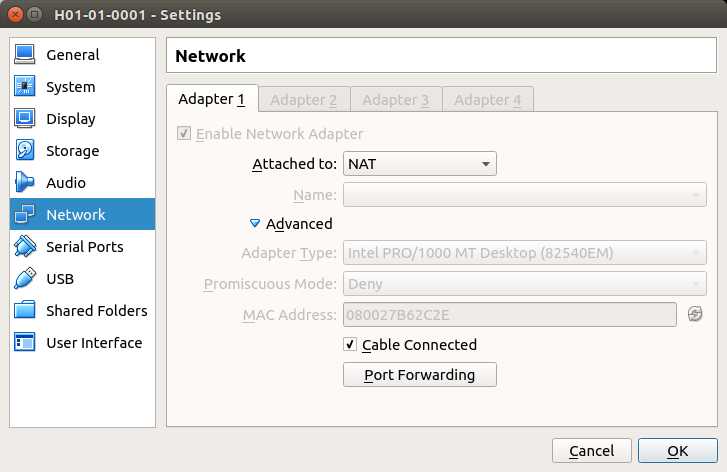
Task: Open the Promiscuous Mode dropdown
Action: (524, 283)
